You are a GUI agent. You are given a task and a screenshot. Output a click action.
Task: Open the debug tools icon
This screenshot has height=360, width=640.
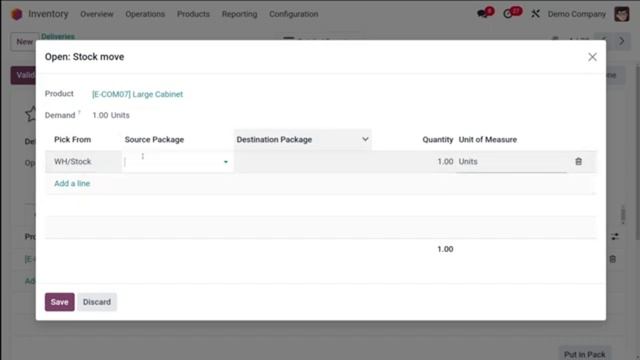(535, 14)
